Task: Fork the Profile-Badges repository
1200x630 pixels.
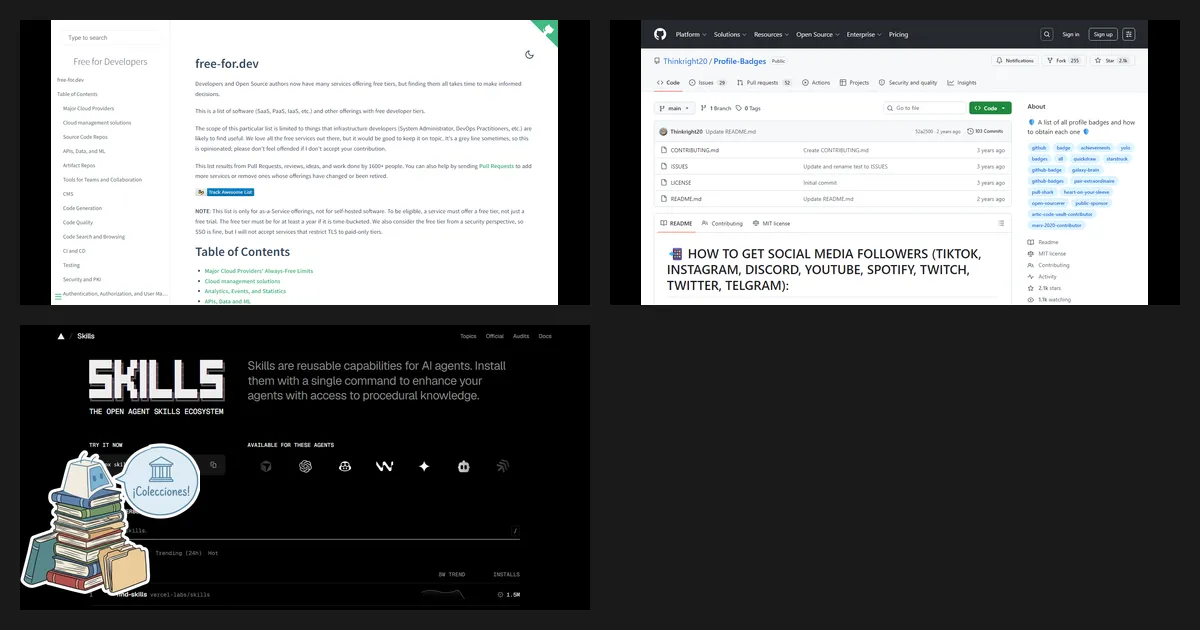Action: tap(1063, 60)
